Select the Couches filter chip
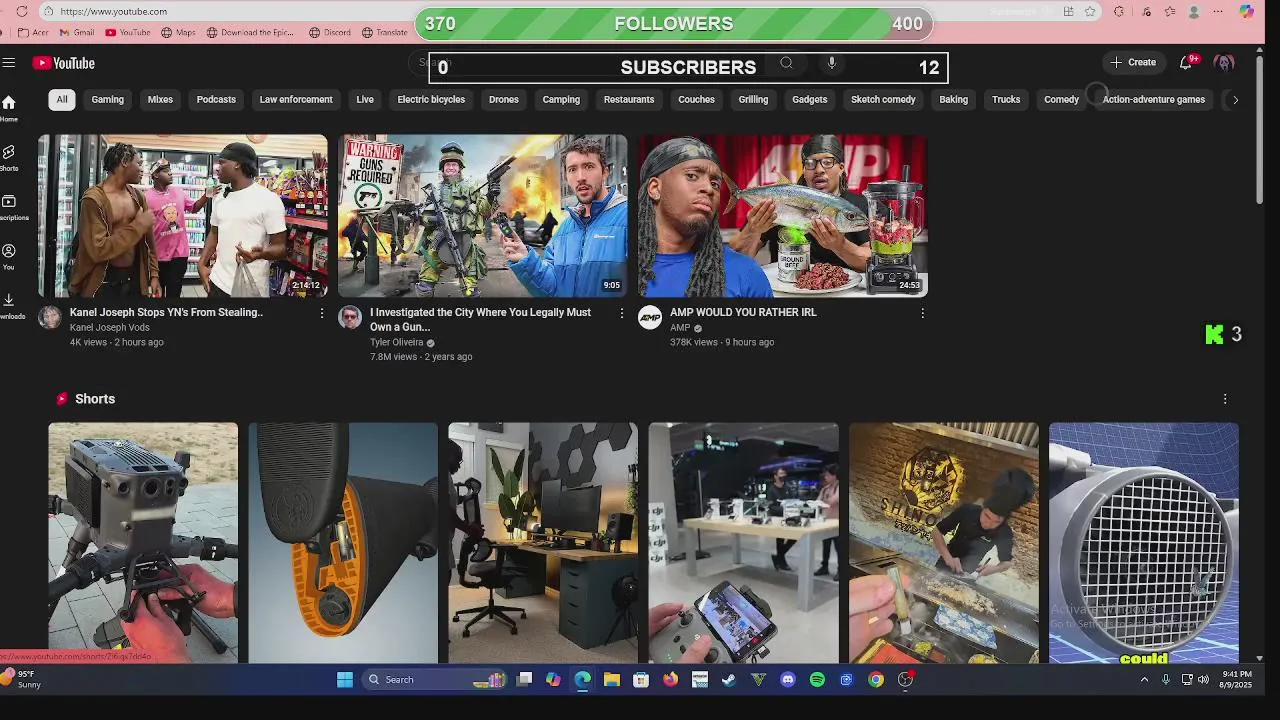 (x=696, y=99)
